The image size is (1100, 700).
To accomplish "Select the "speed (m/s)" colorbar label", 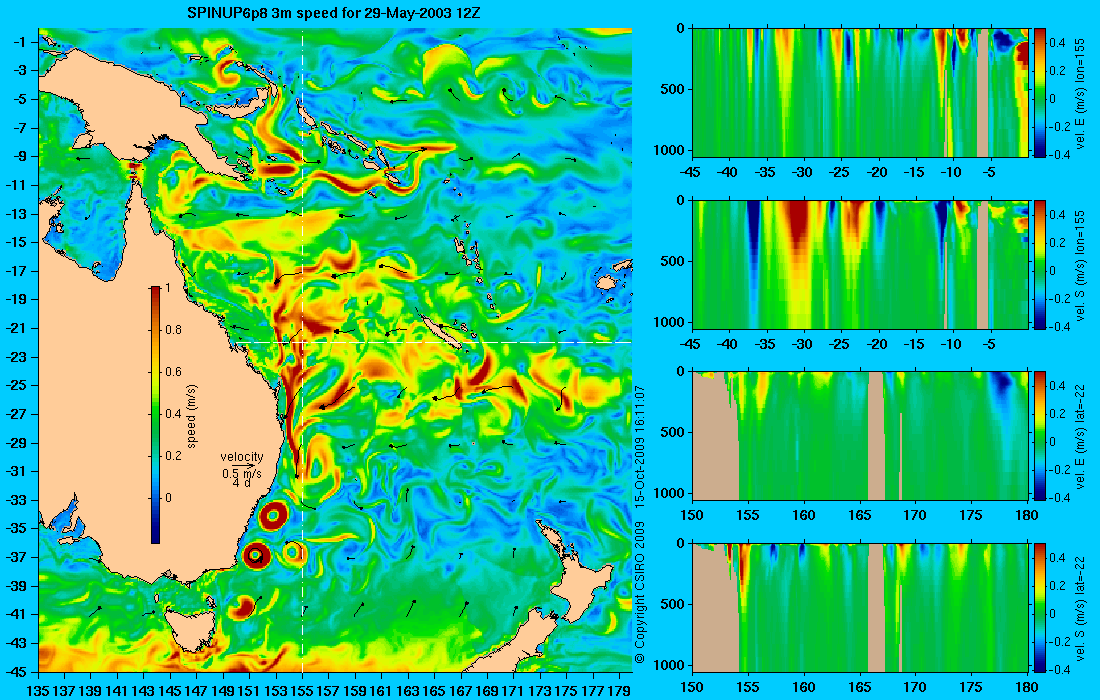I will (192, 415).
